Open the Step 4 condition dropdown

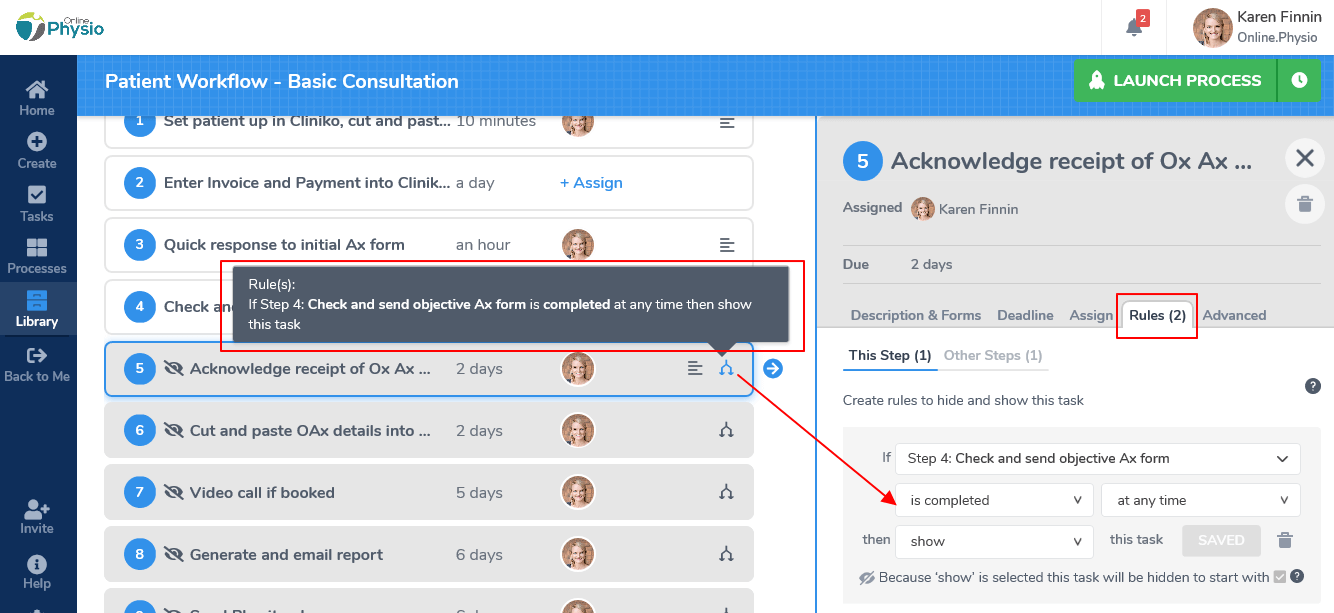[x=1096, y=458]
